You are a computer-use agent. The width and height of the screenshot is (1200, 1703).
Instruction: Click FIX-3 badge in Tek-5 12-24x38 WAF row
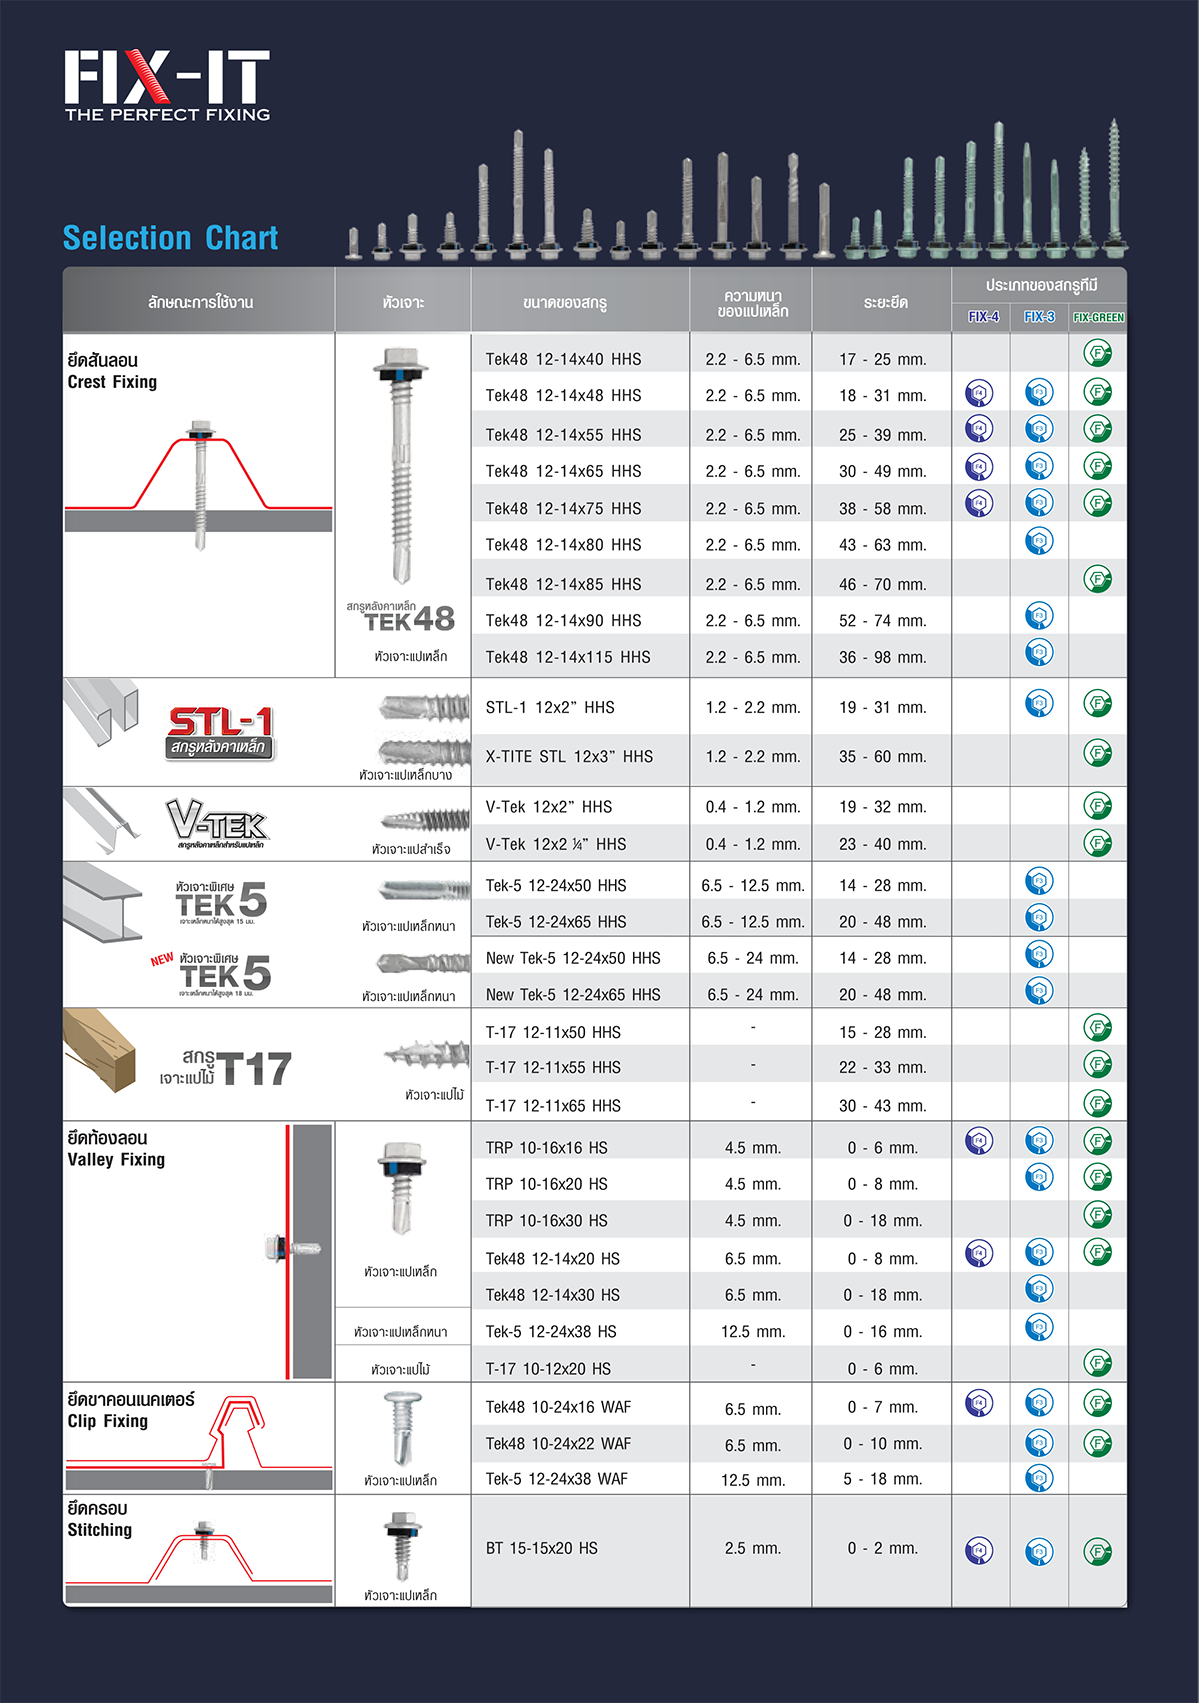point(1039,1478)
